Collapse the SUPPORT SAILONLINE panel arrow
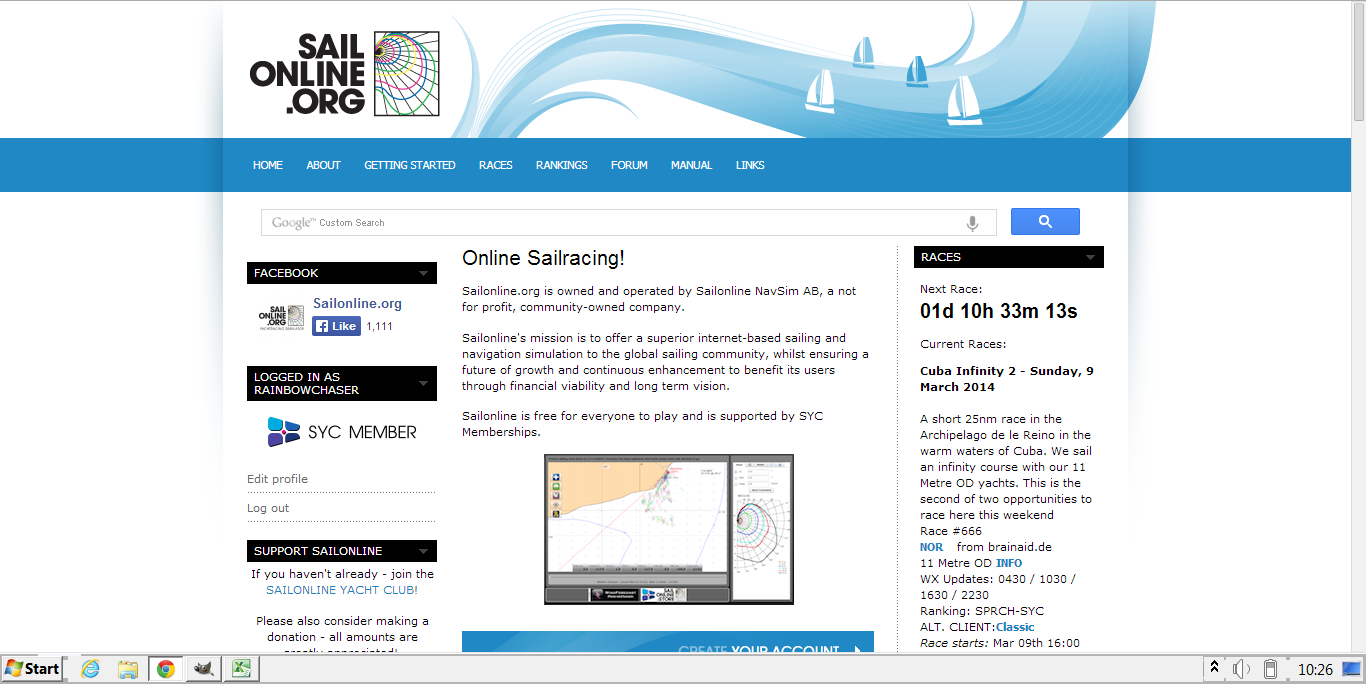 (424, 551)
